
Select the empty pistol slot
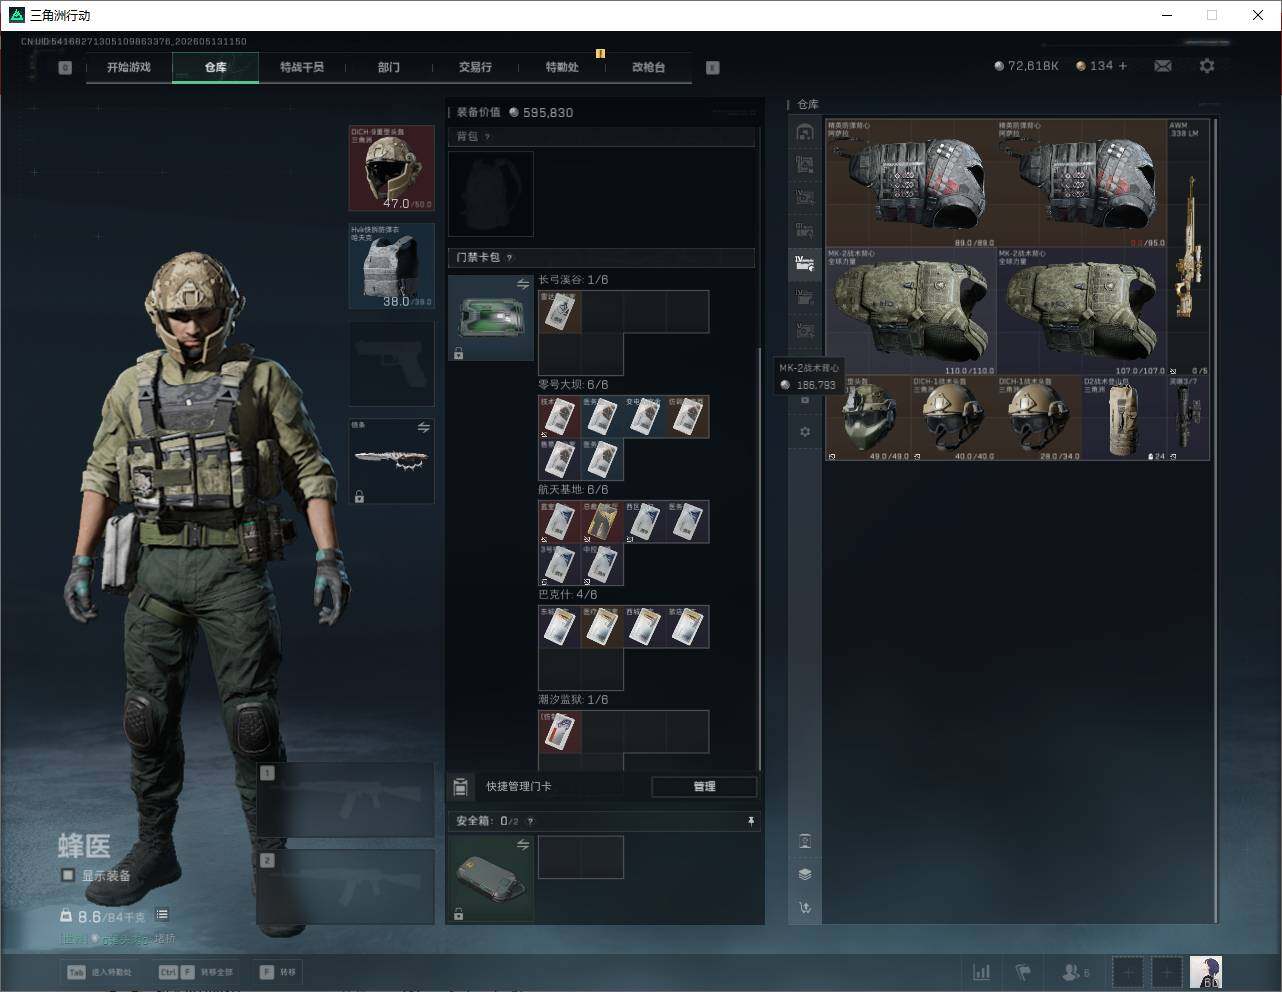[391, 364]
